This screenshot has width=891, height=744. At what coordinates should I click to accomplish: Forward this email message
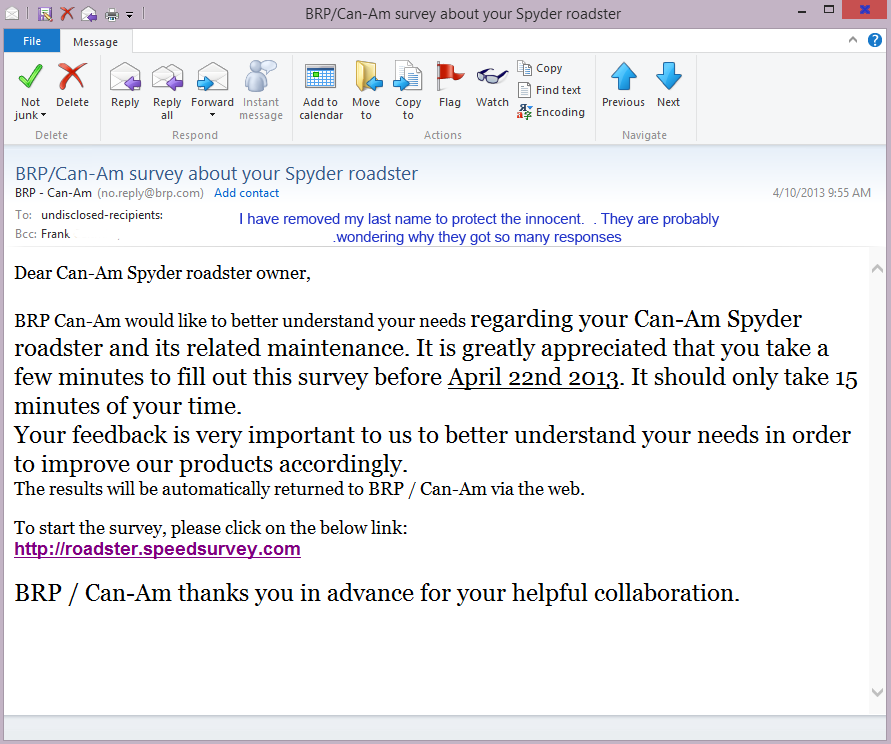click(x=213, y=84)
